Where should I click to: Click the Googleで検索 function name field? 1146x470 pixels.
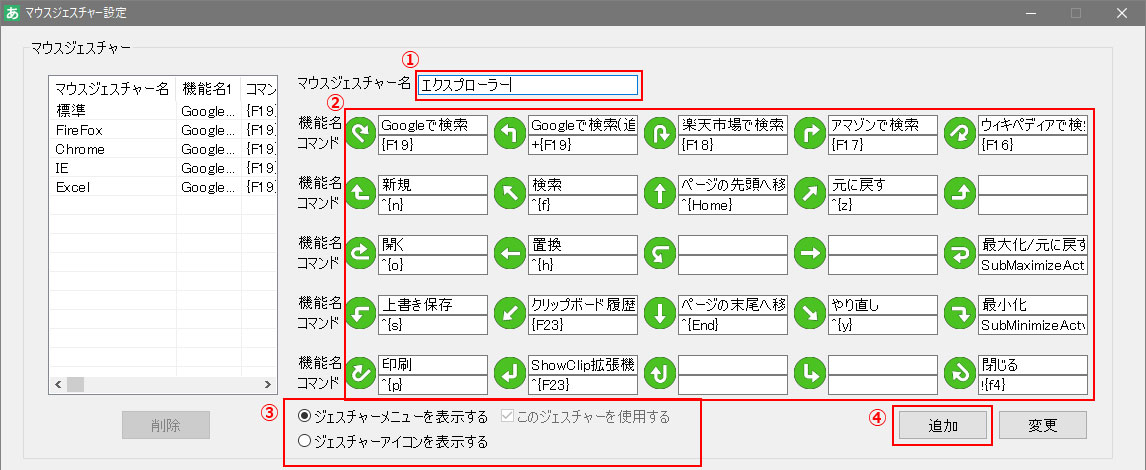click(x=433, y=124)
